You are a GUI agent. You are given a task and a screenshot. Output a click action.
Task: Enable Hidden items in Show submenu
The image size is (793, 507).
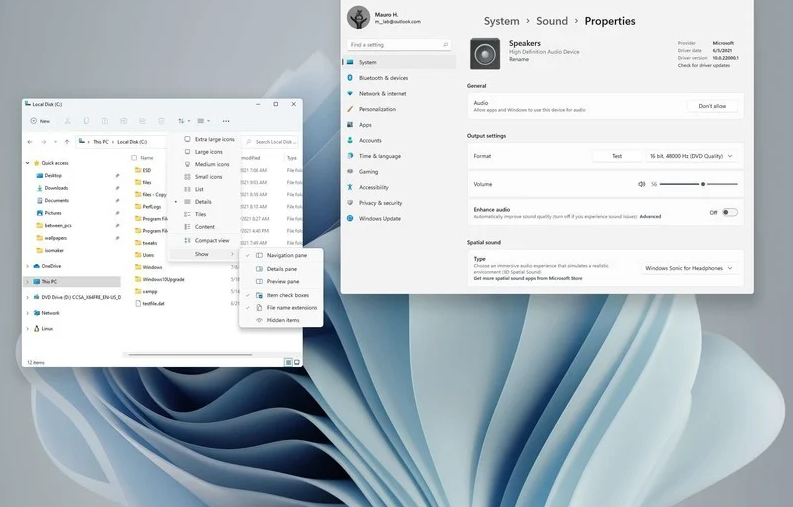[281, 320]
